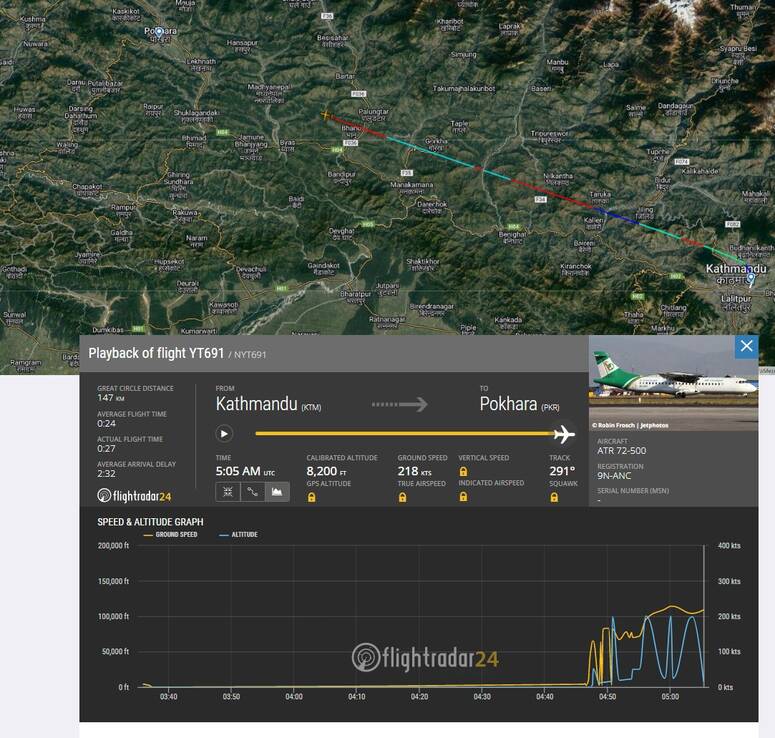Click aircraft type ATR 72-500
Screen dimensions: 775x738
click(x=621, y=450)
